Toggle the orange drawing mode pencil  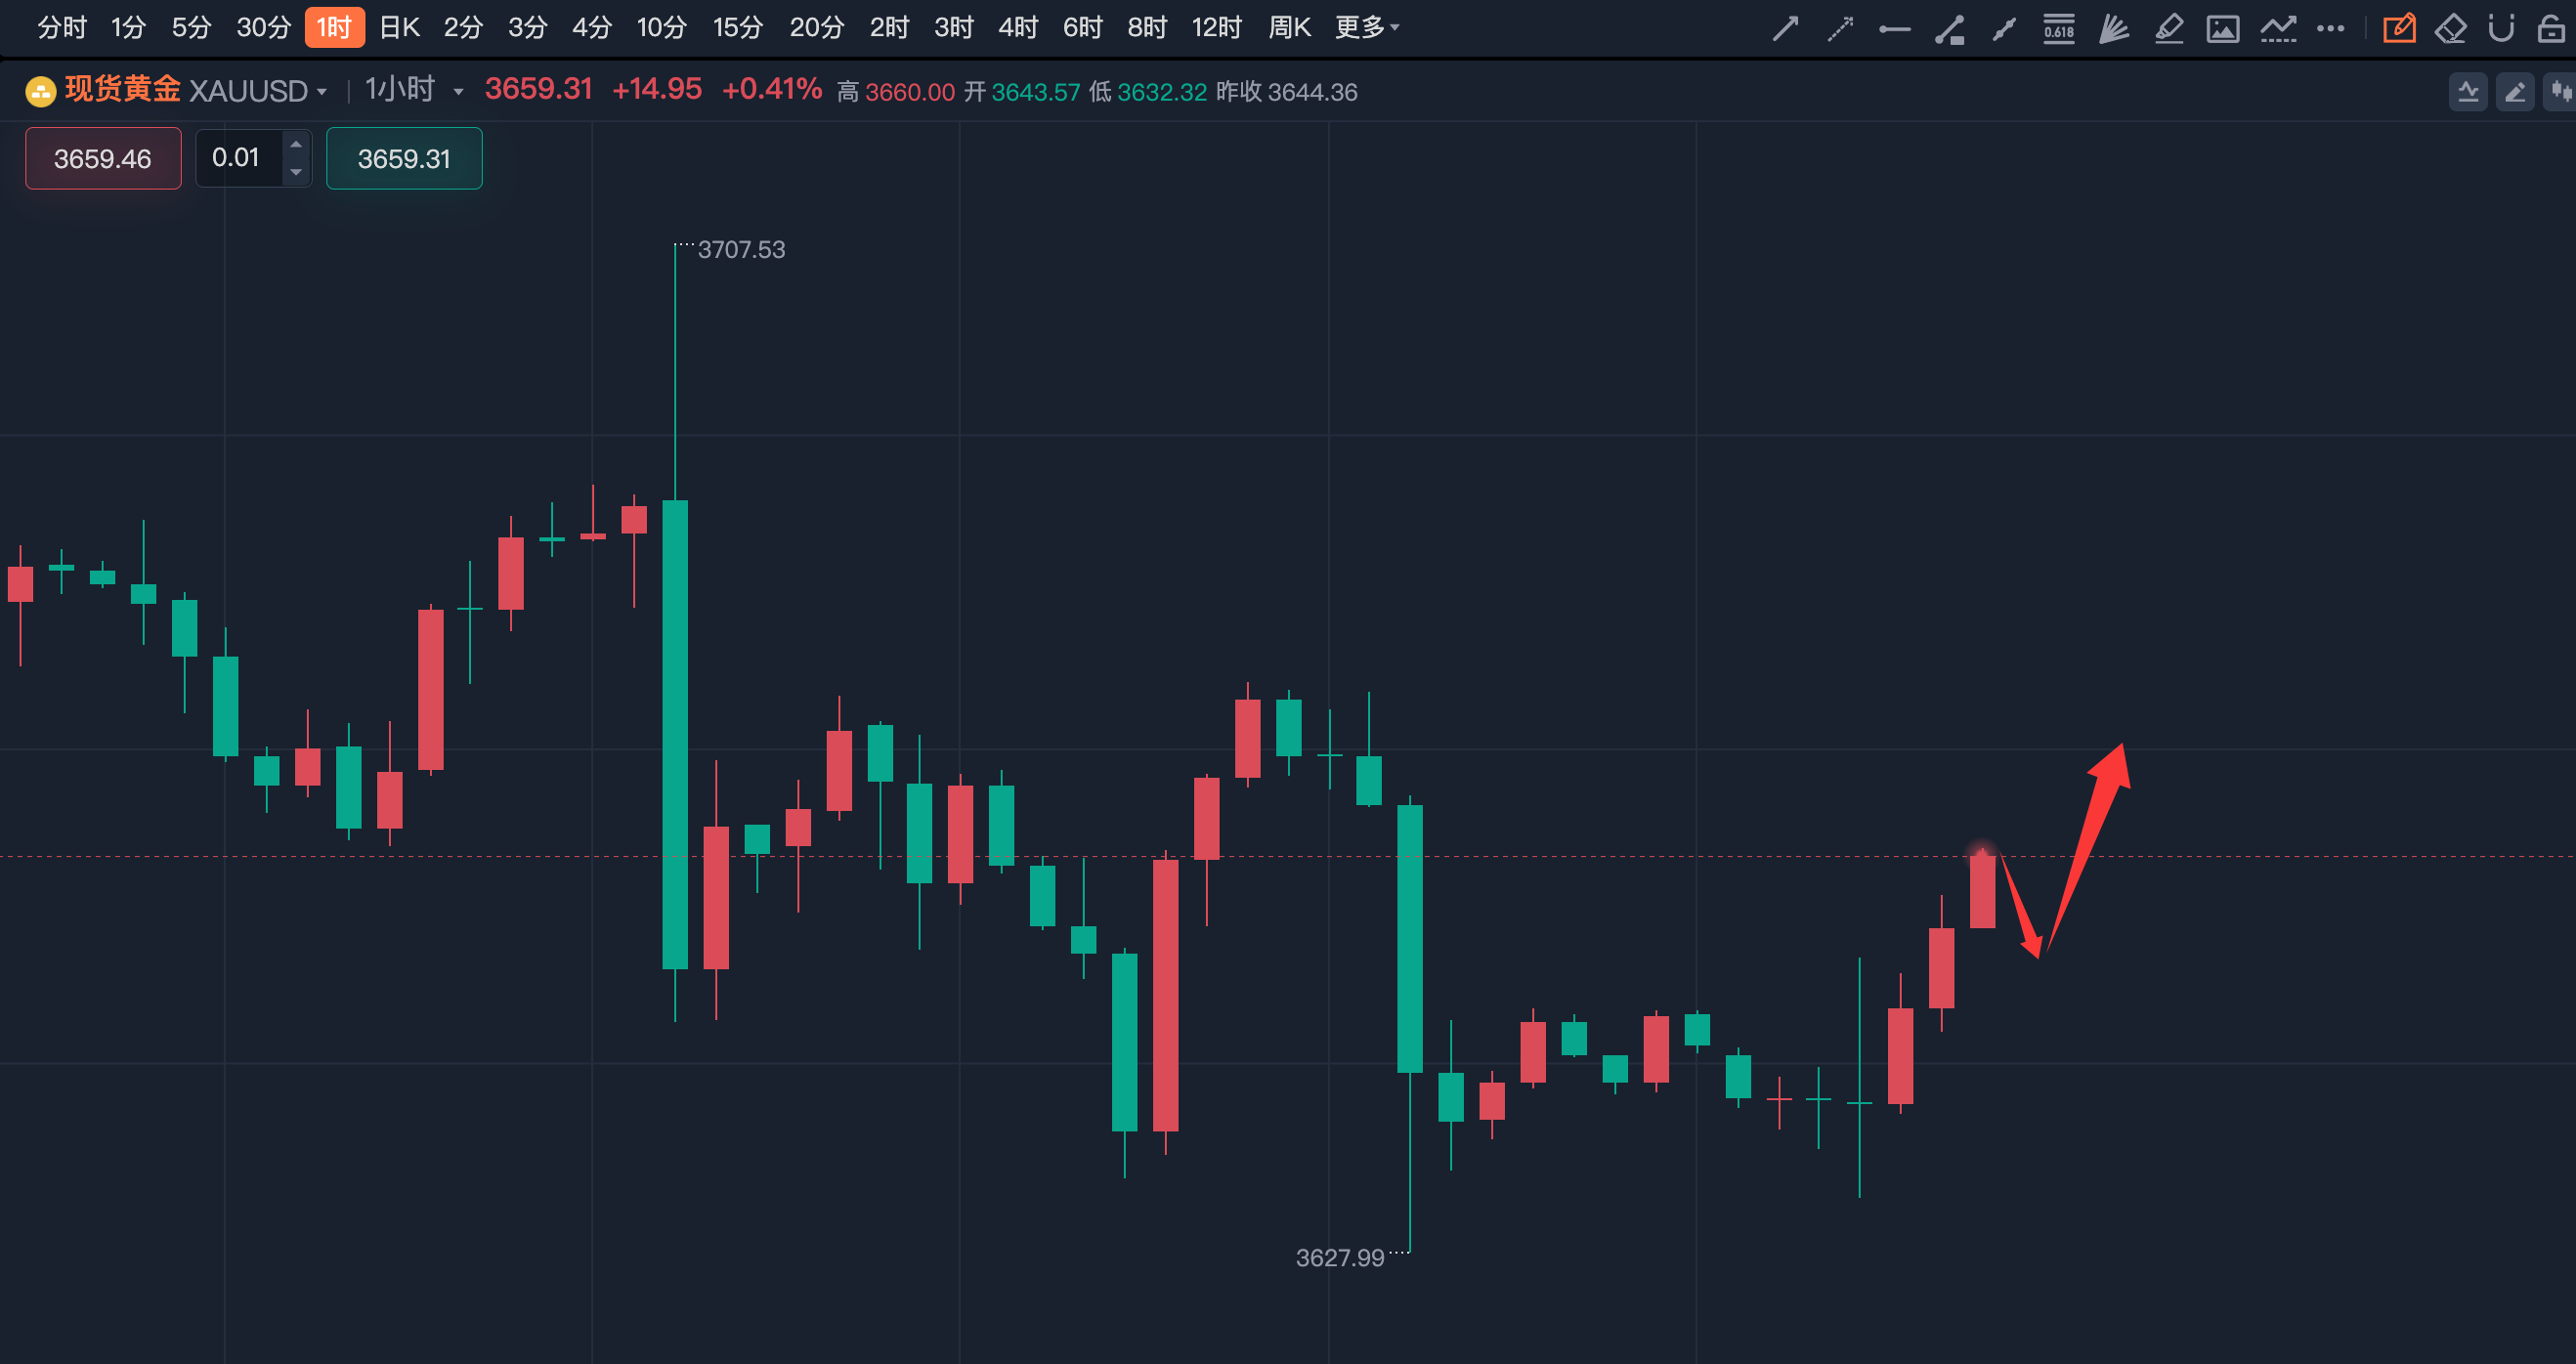[x=2399, y=28]
